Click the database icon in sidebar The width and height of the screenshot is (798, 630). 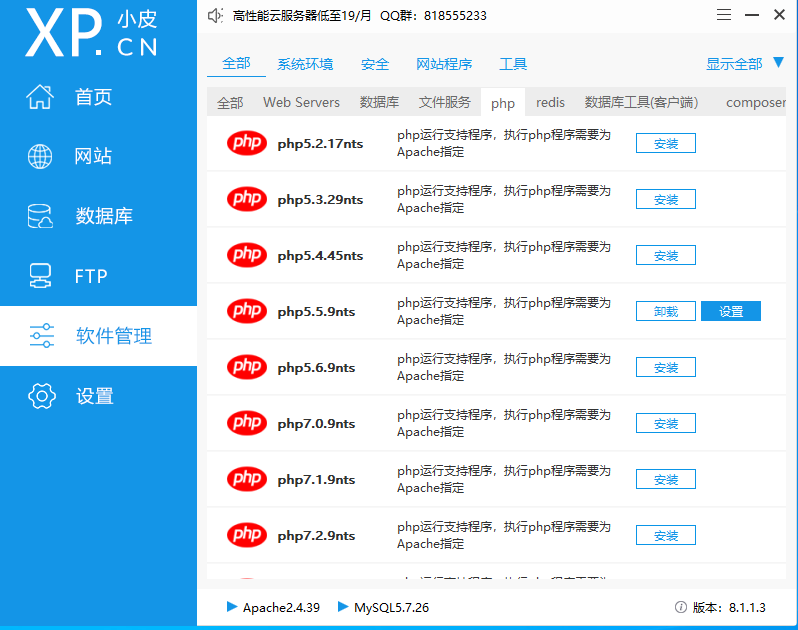(40, 216)
